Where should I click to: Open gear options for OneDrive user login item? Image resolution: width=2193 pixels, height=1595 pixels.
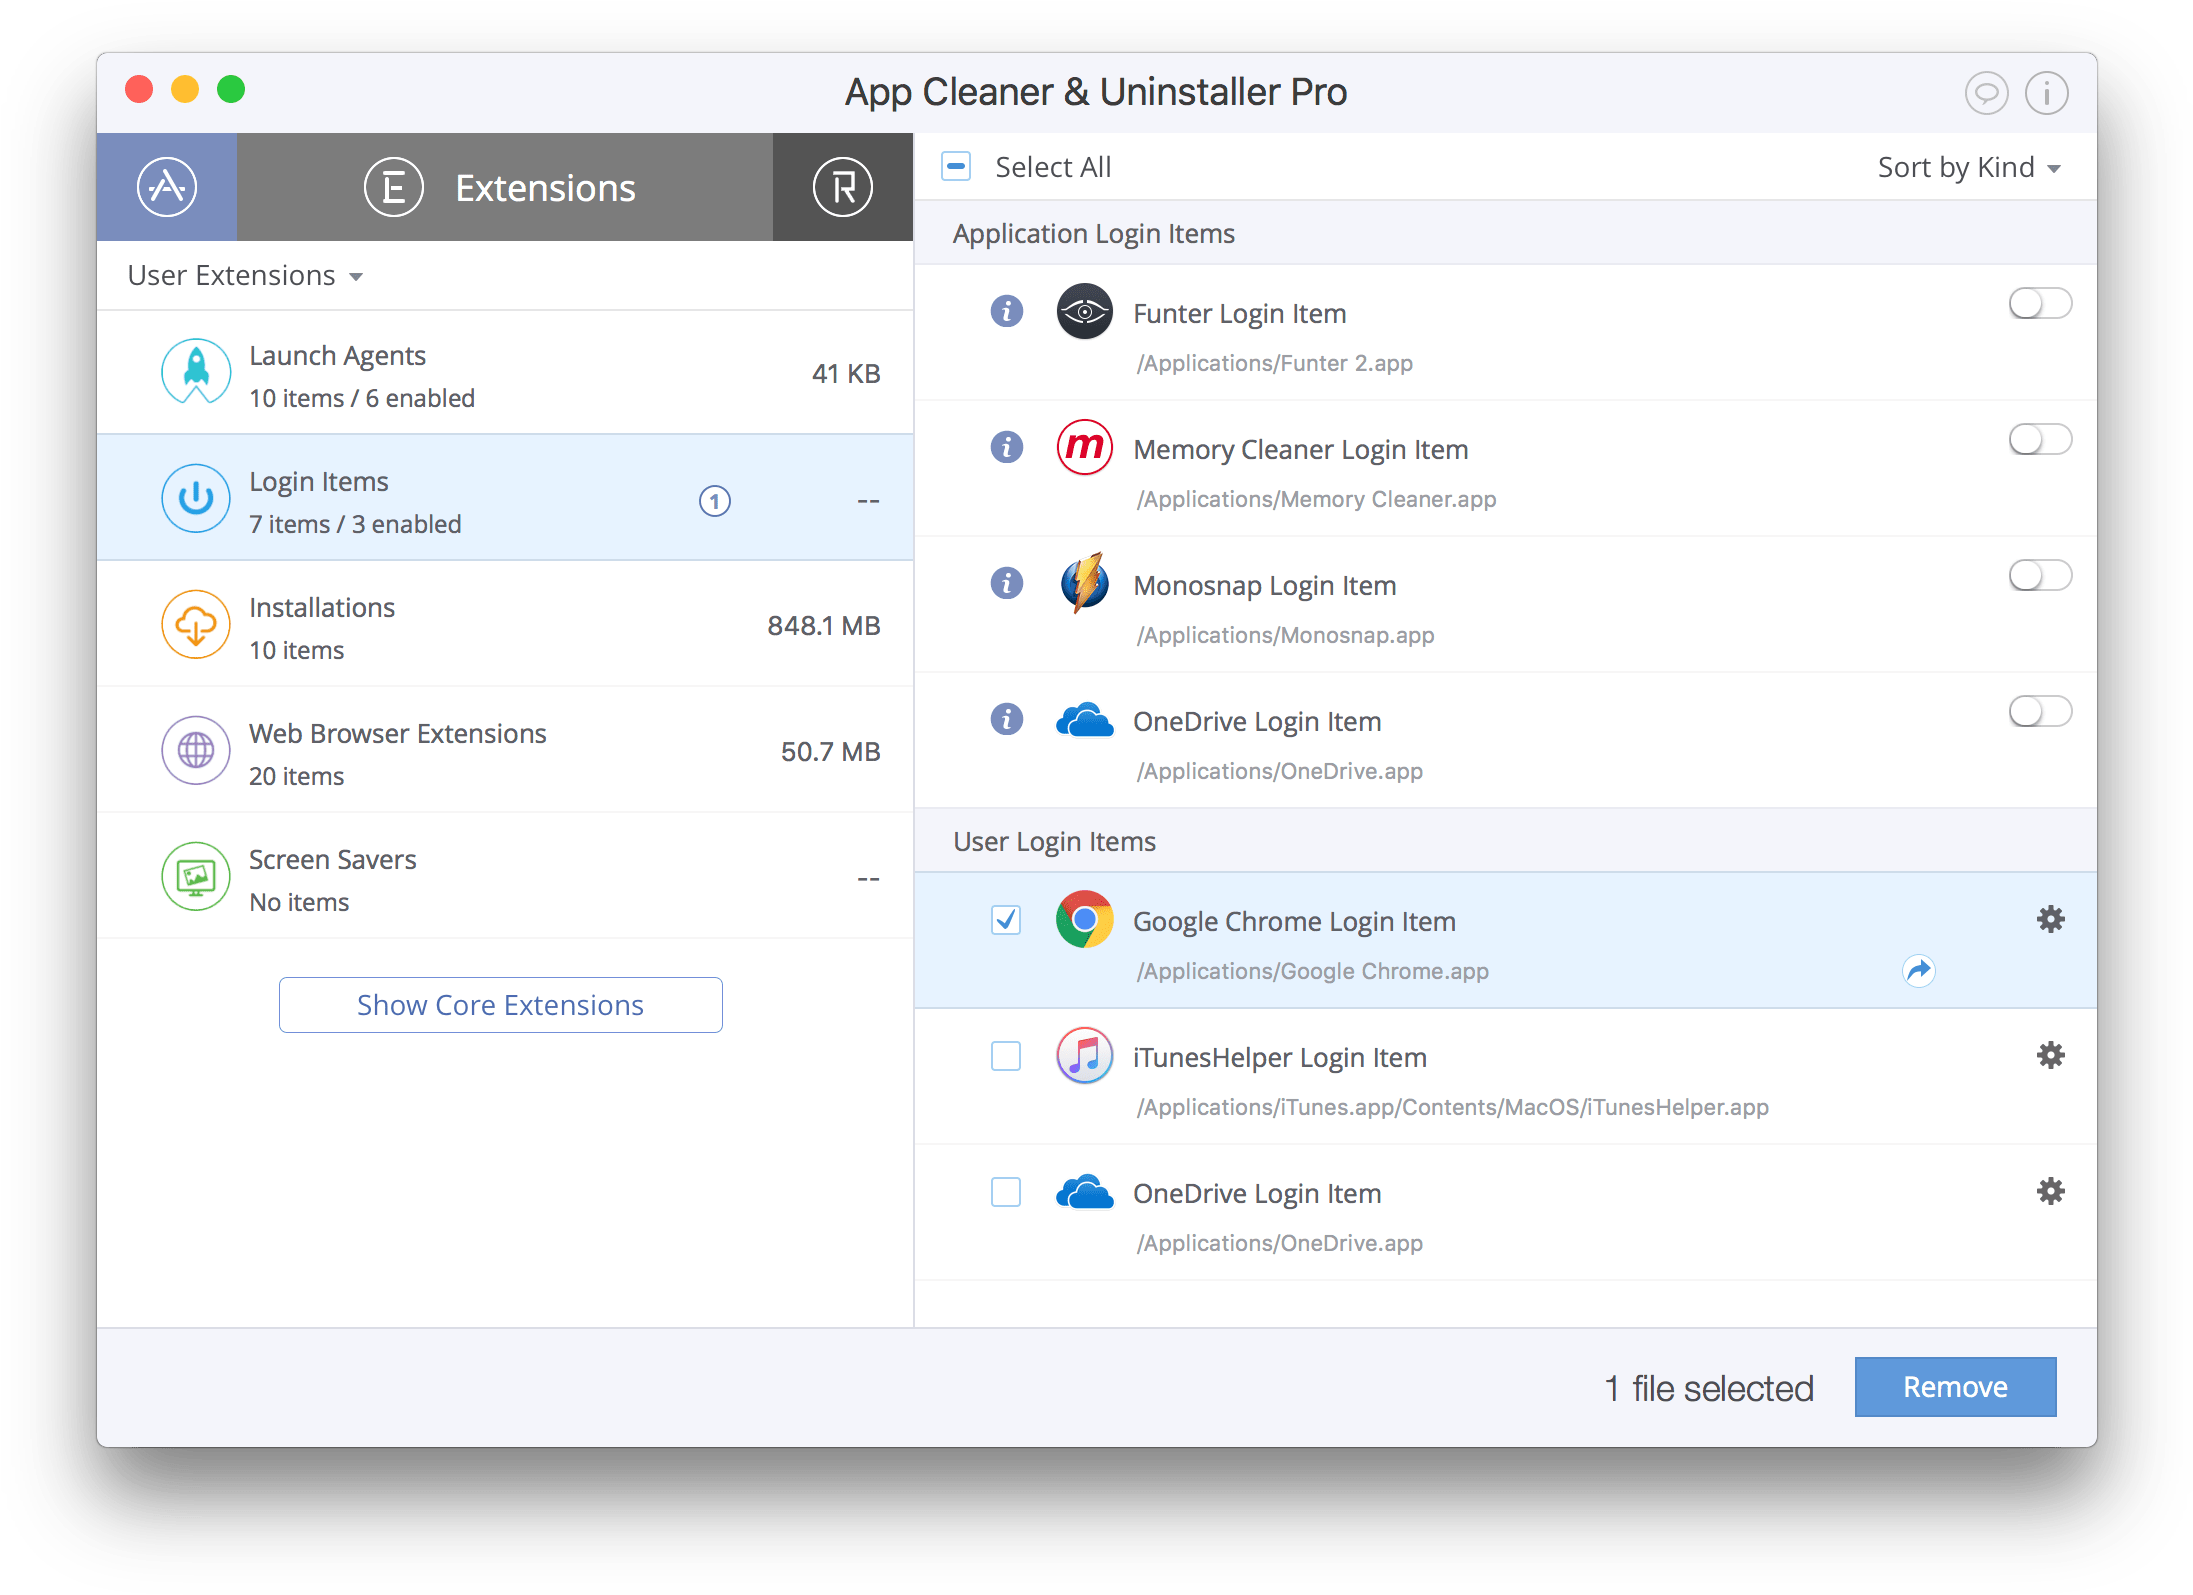tap(2050, 1191)
